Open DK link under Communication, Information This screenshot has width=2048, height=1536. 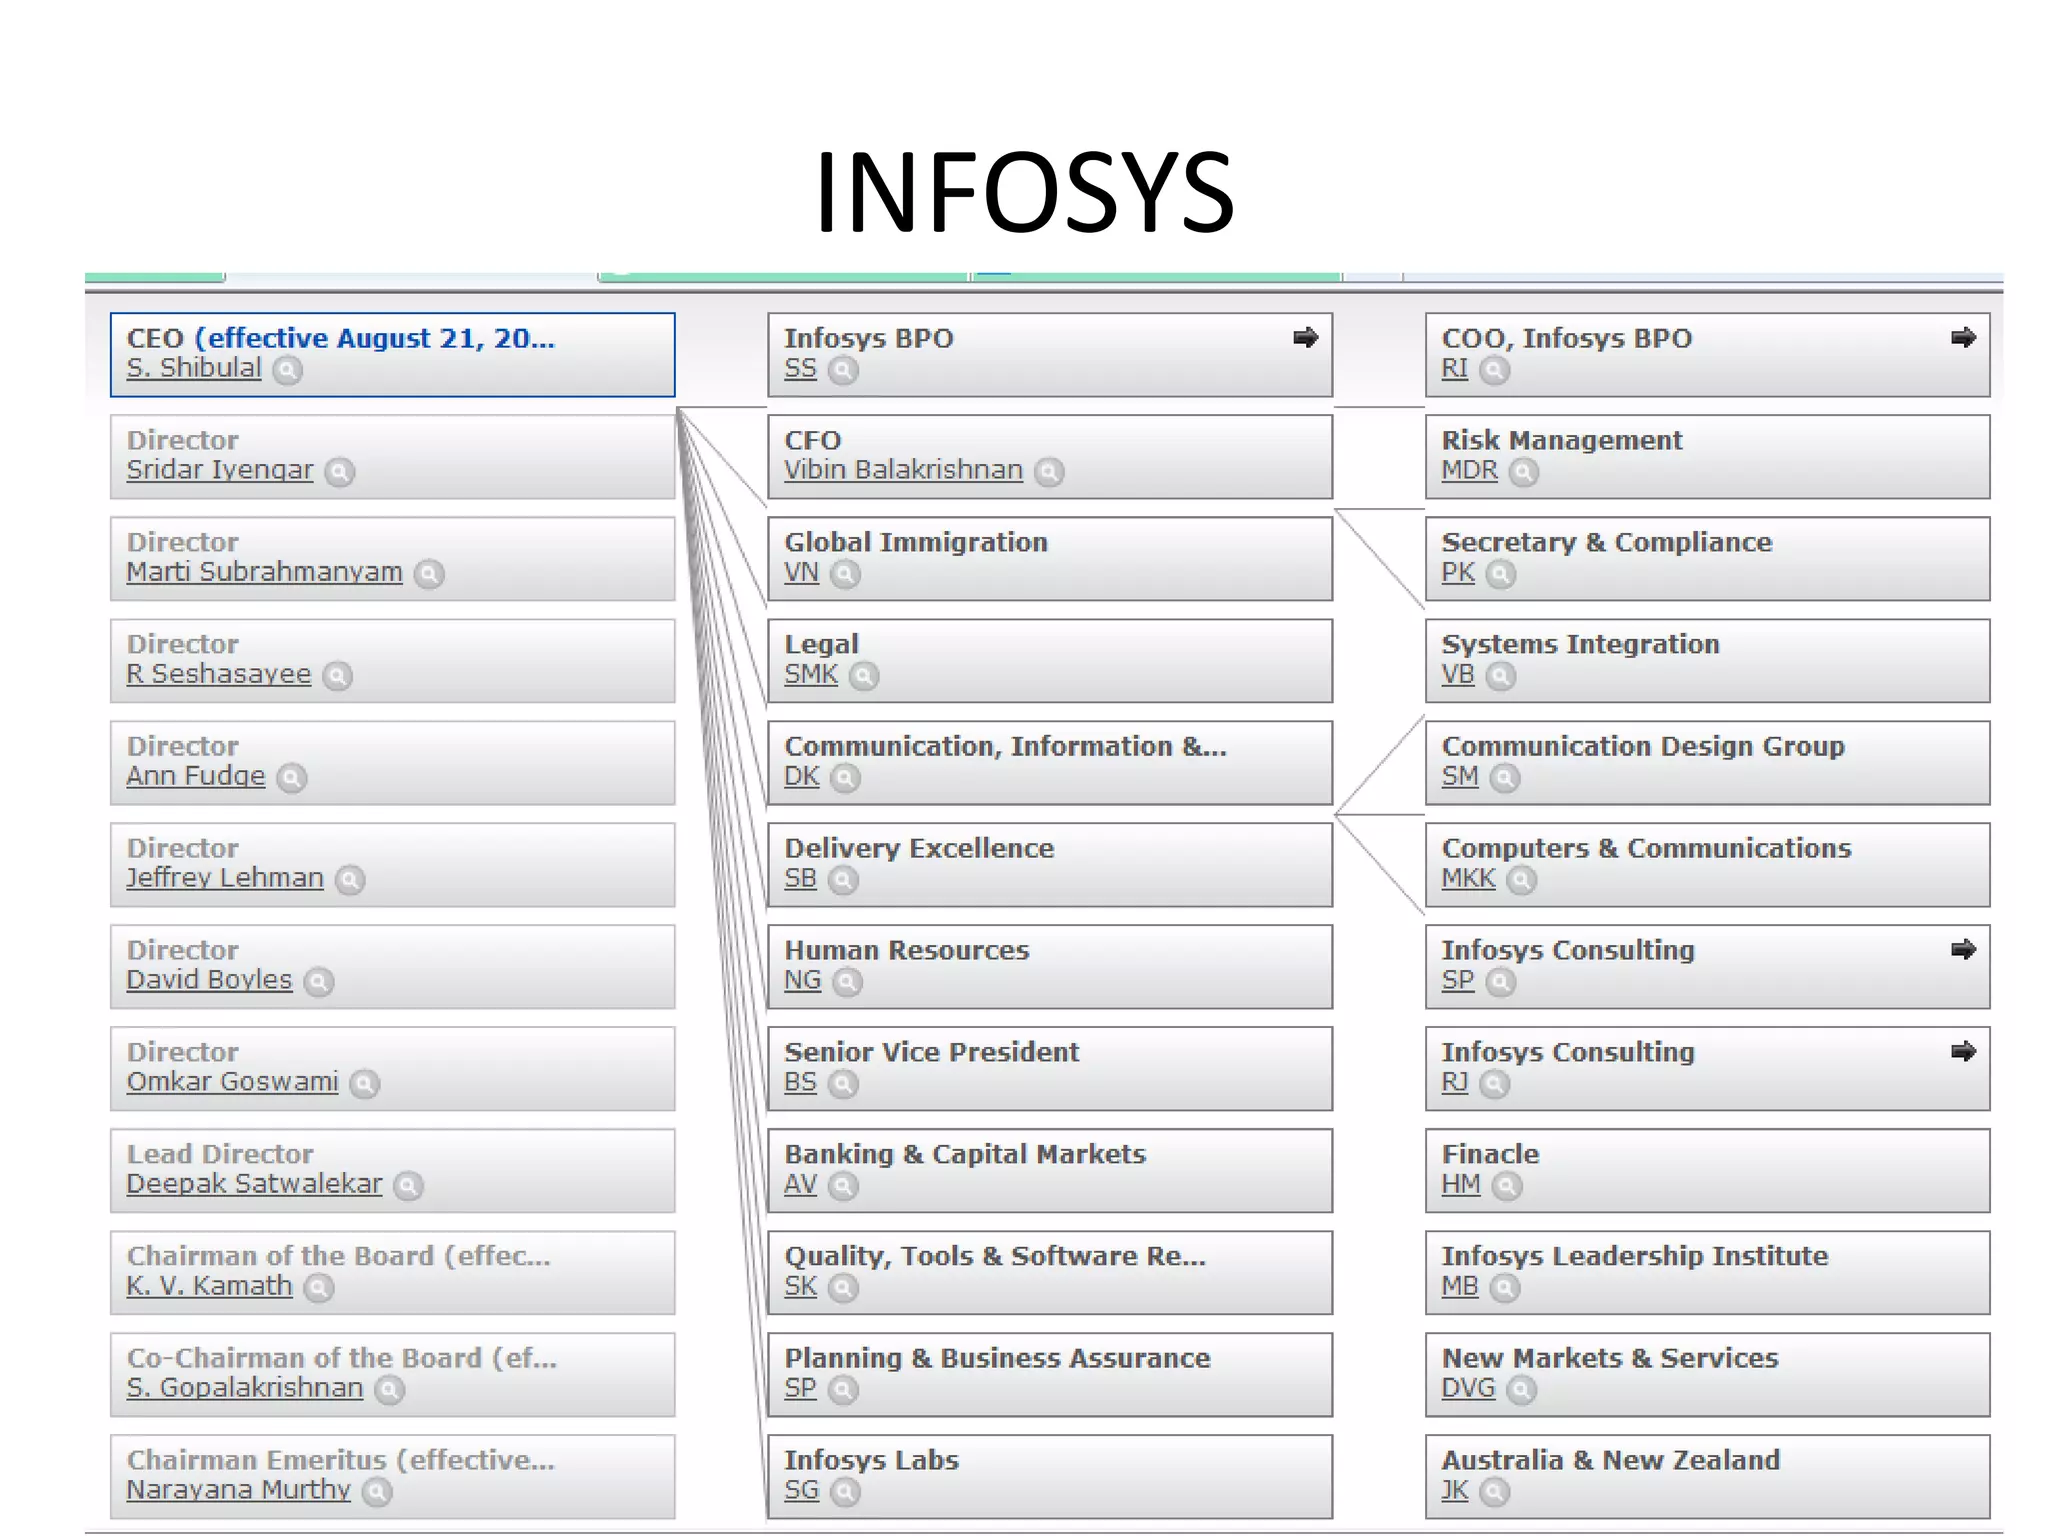(801, 776)
